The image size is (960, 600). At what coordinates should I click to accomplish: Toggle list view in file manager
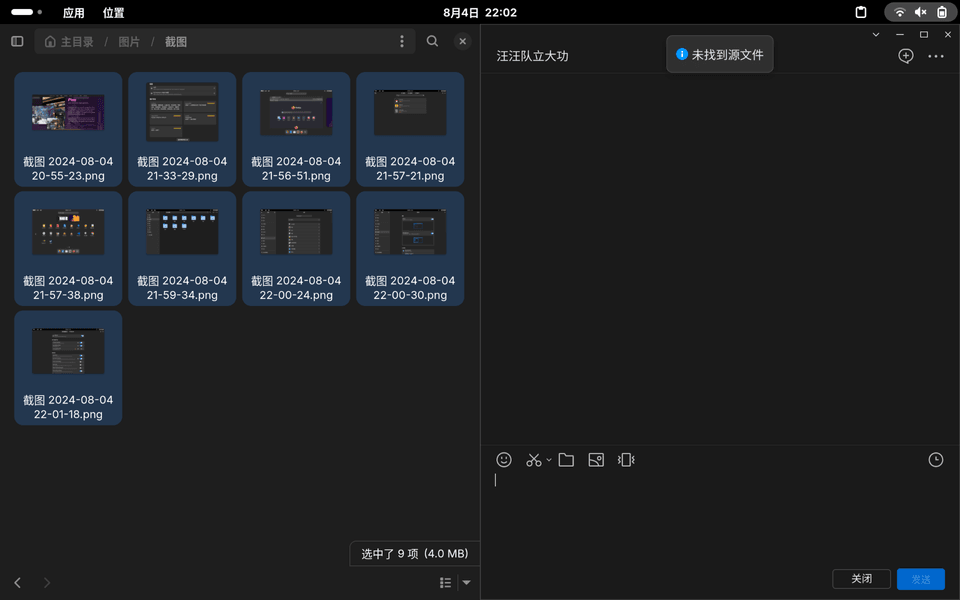(x=445, y=583)
